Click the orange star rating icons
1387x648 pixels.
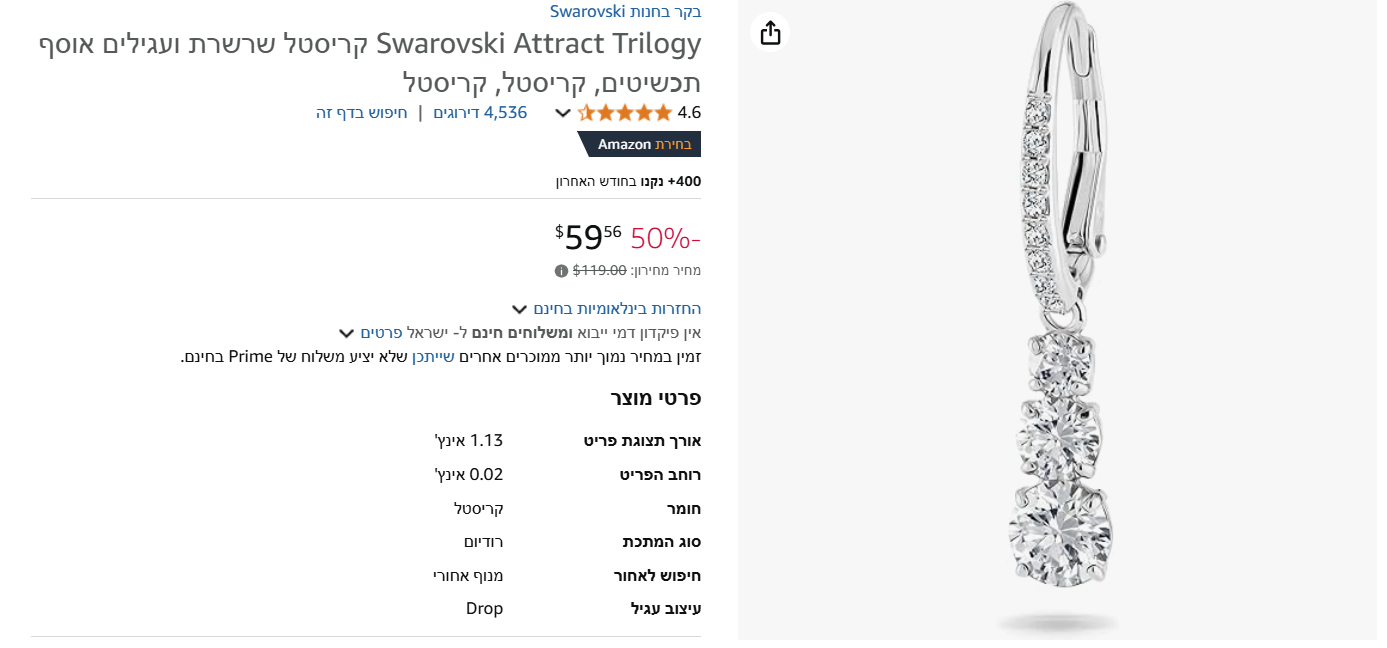(x=625, y=112)
